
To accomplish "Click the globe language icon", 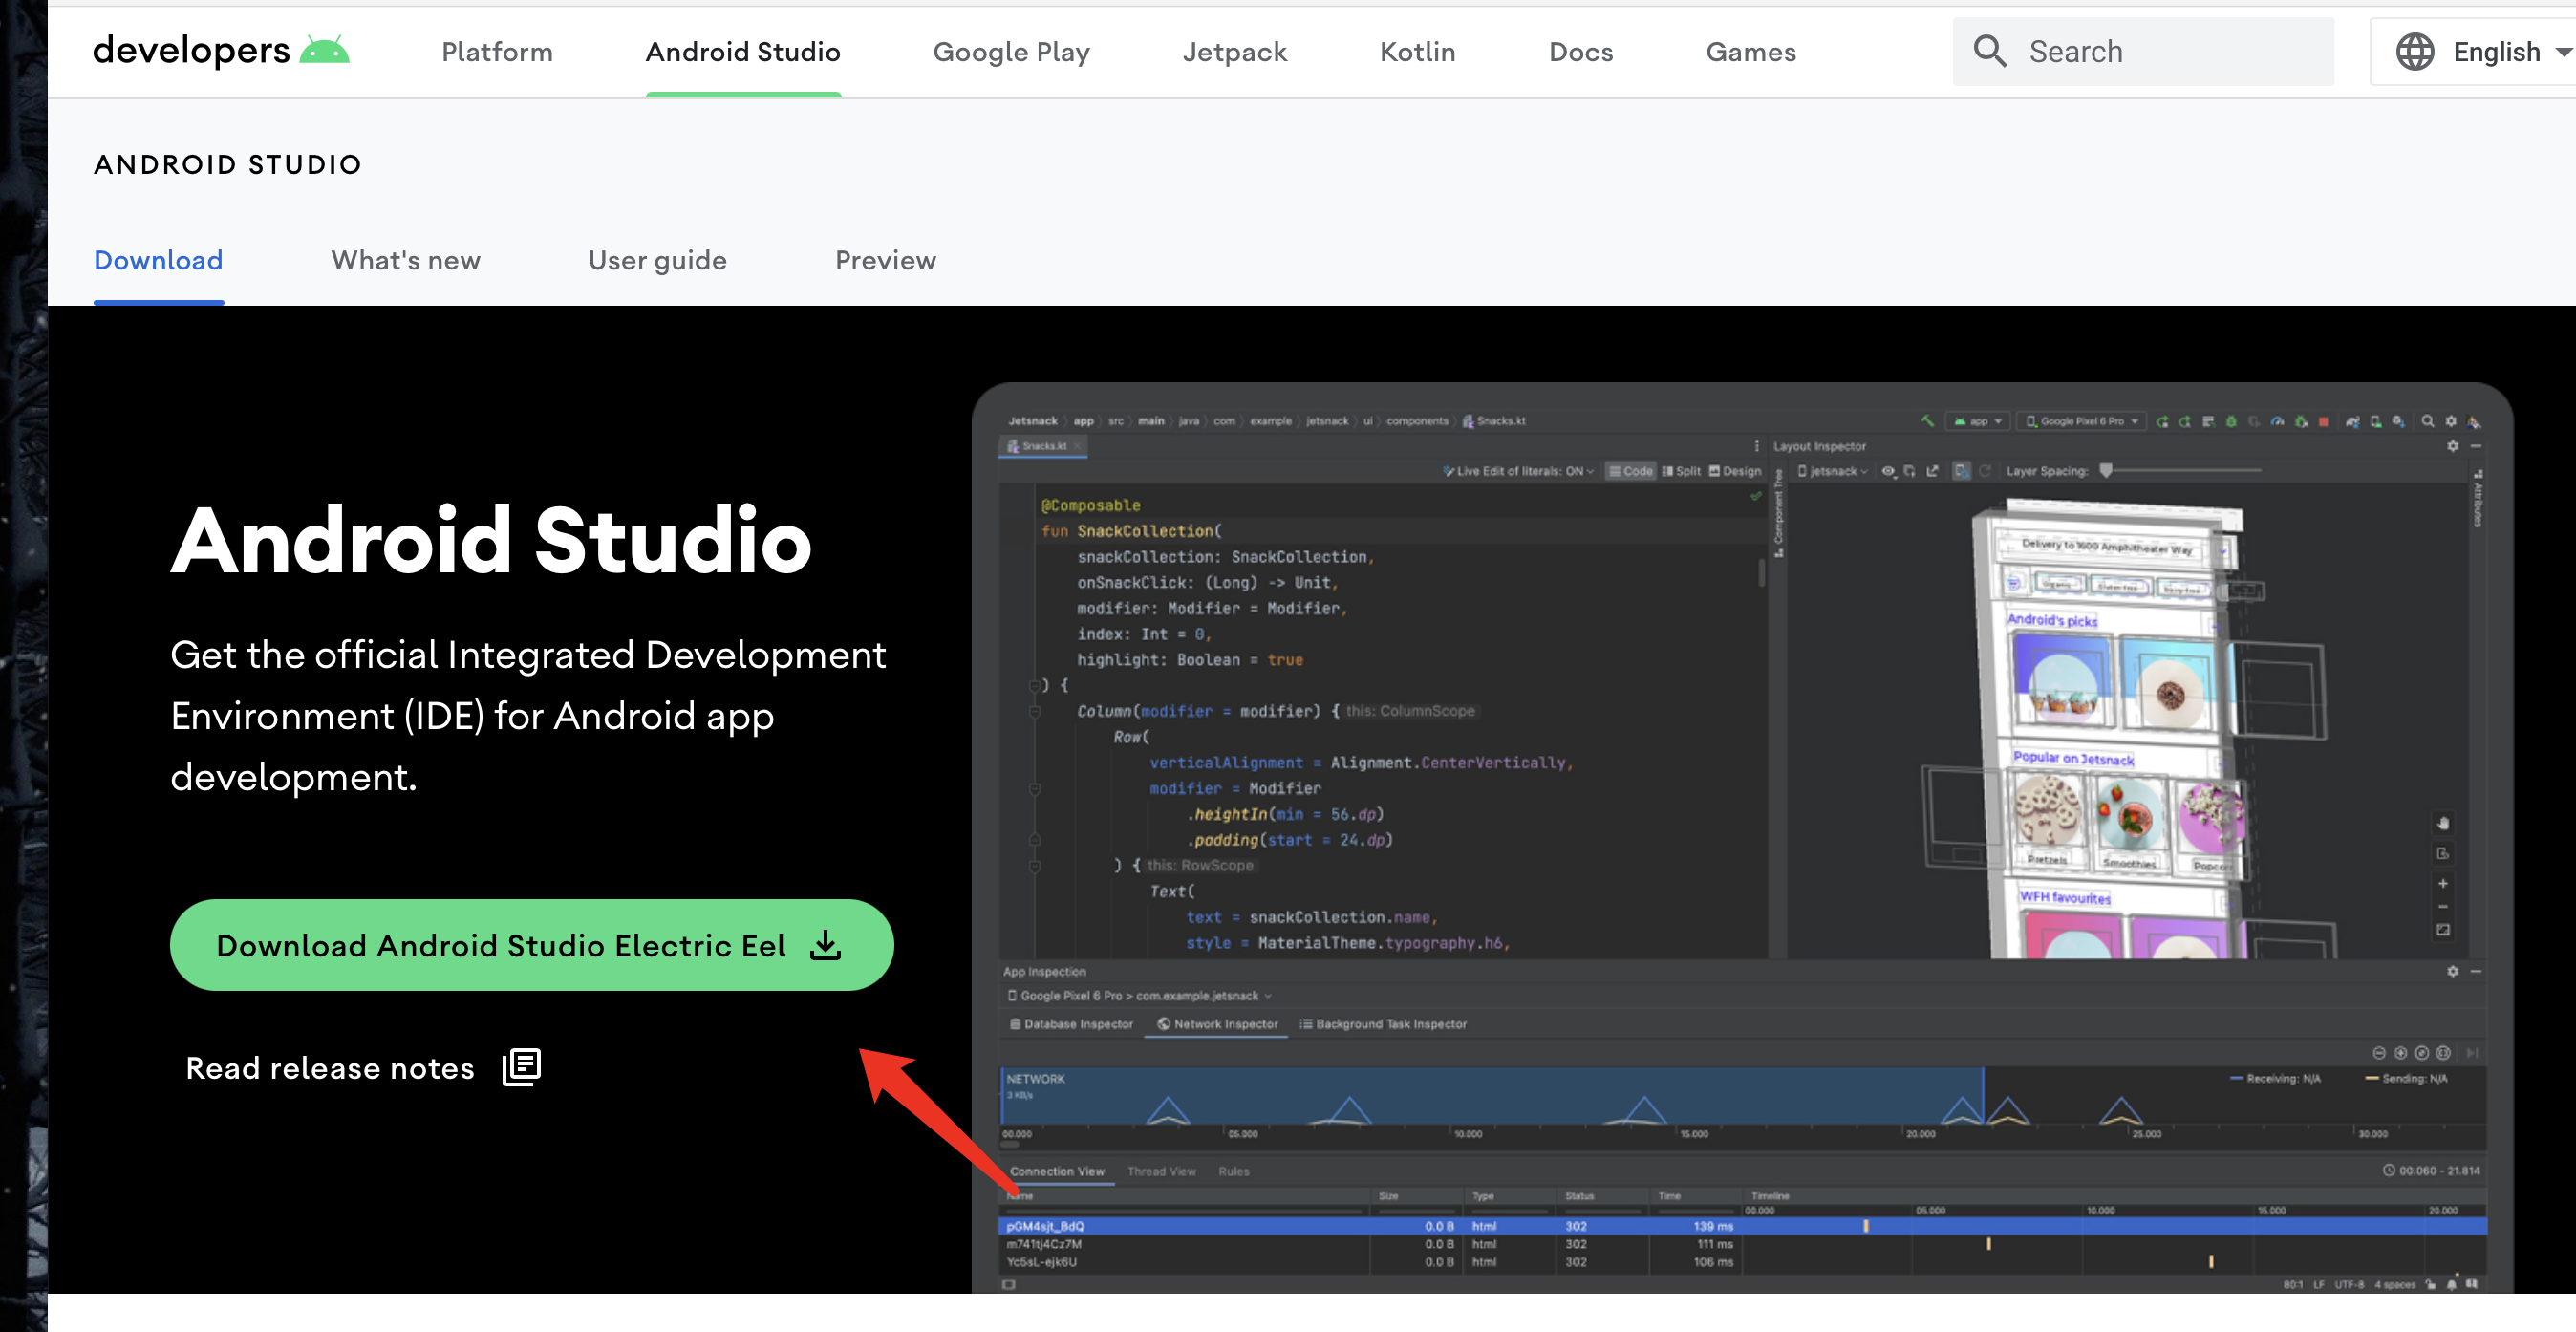I will click(x=2414, y=51).
